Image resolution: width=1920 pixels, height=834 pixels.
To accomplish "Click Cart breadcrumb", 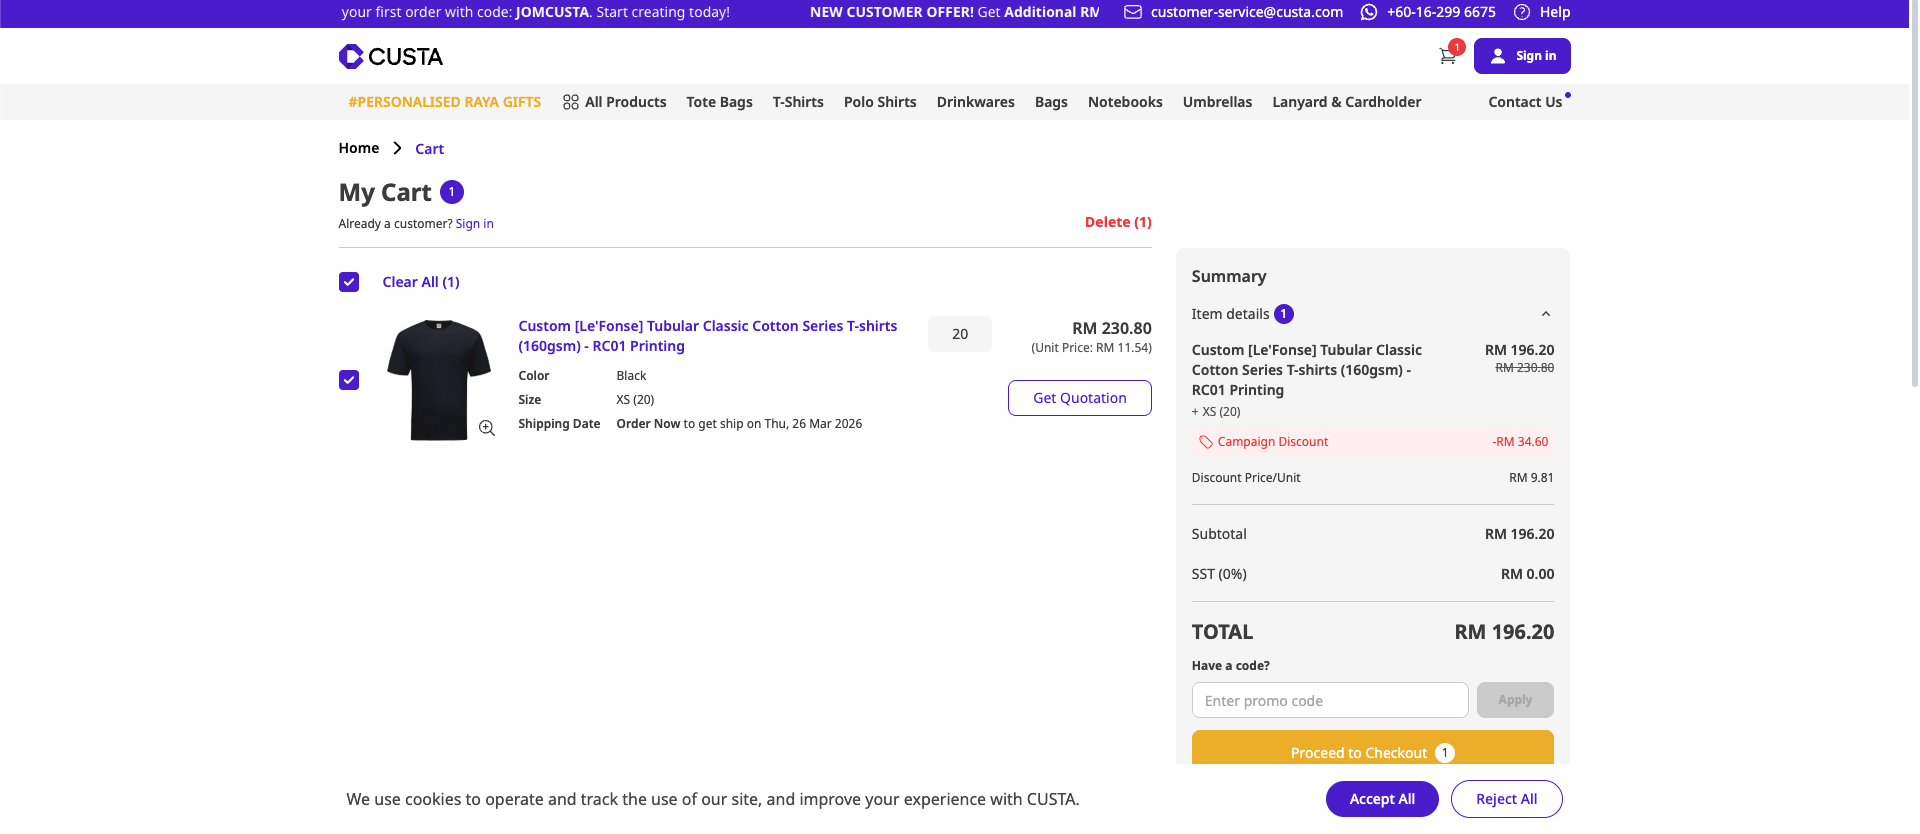I will click(x=429, y=149).
